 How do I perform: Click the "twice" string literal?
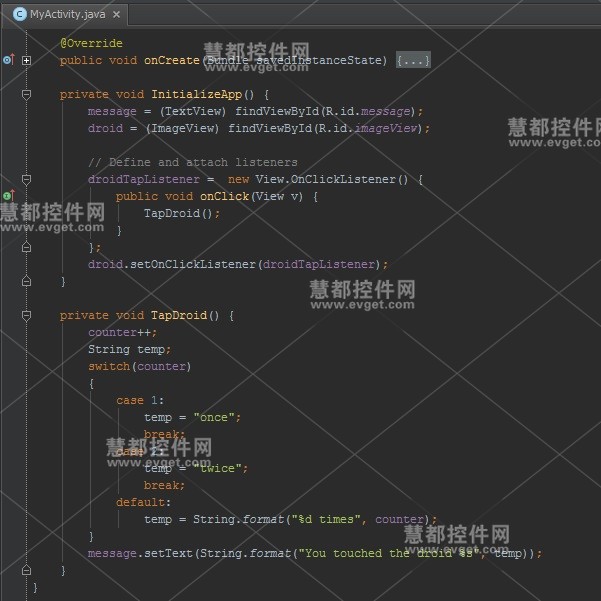click(217, 468)
